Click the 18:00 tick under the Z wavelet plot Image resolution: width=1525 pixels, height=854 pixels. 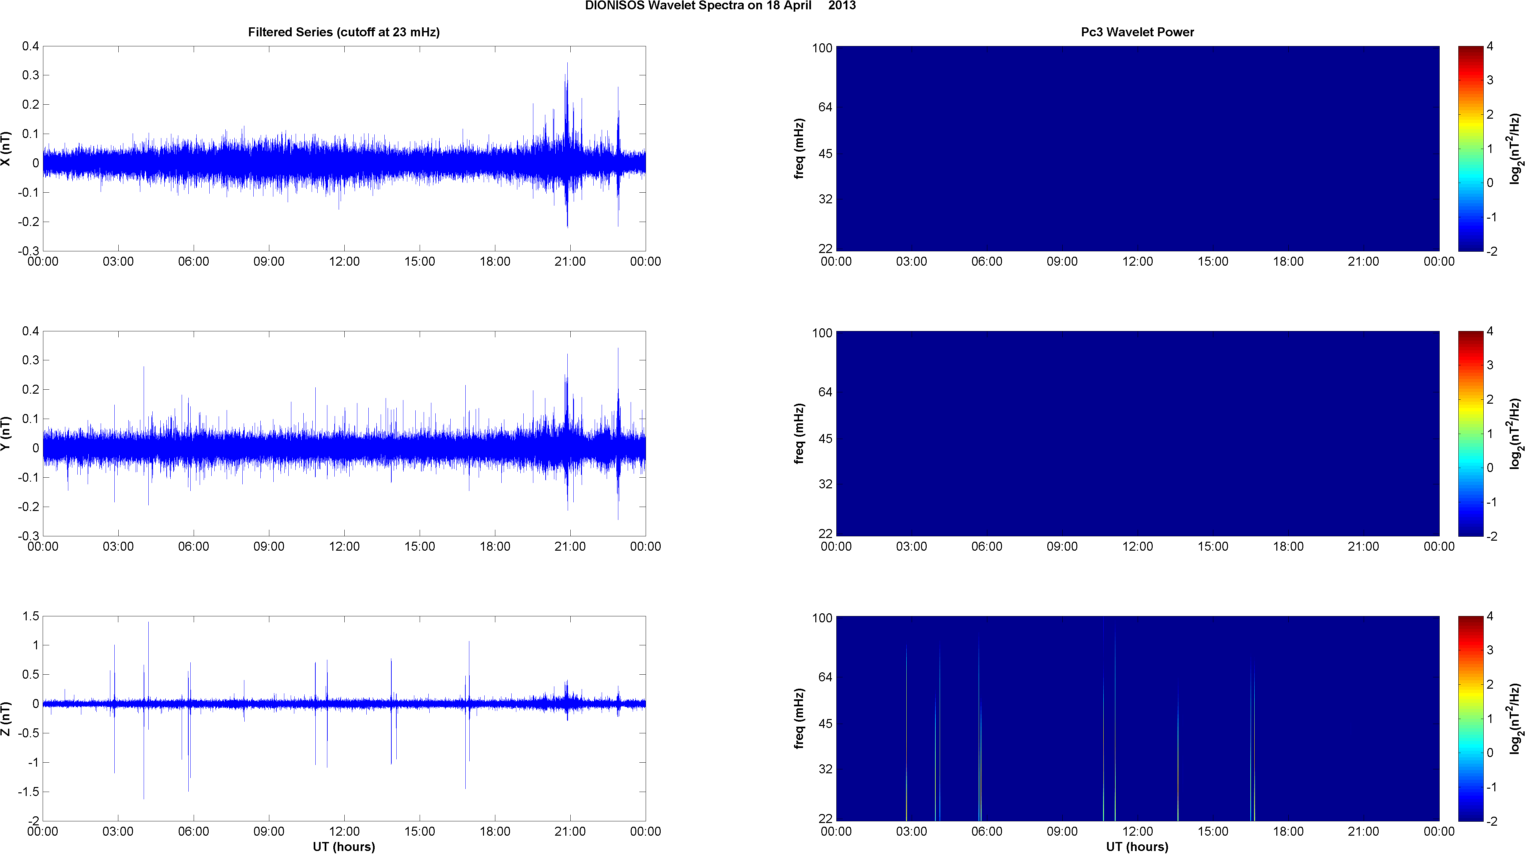pyautogui.click(x=1288, y=832)
